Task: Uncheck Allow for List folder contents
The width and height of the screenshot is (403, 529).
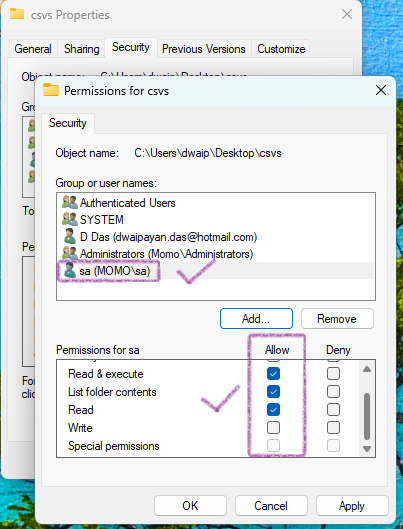Action: (x=273, y=392)
